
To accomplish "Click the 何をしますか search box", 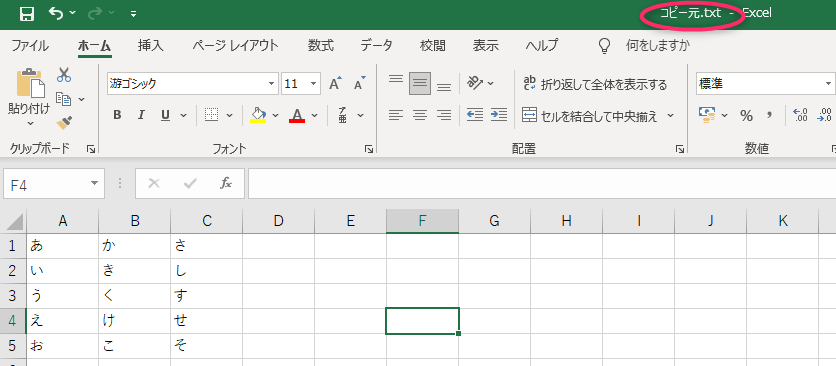I will [657, 45].
